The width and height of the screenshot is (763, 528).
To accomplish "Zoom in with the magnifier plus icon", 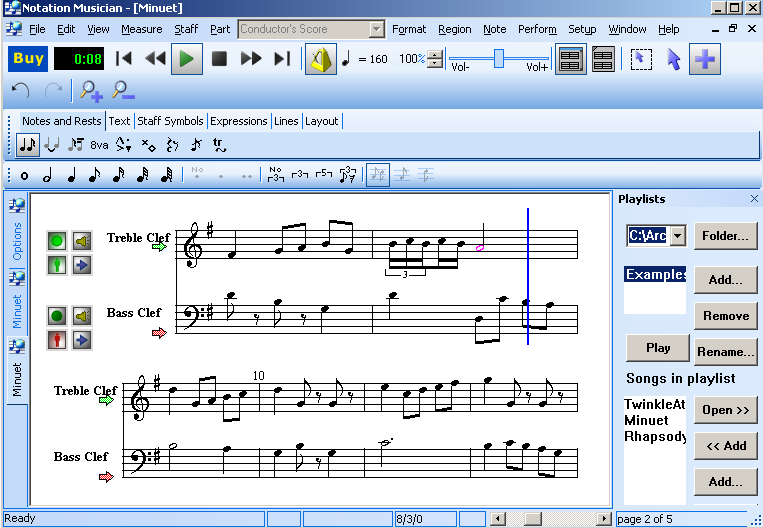I will [x=91, y=91].
